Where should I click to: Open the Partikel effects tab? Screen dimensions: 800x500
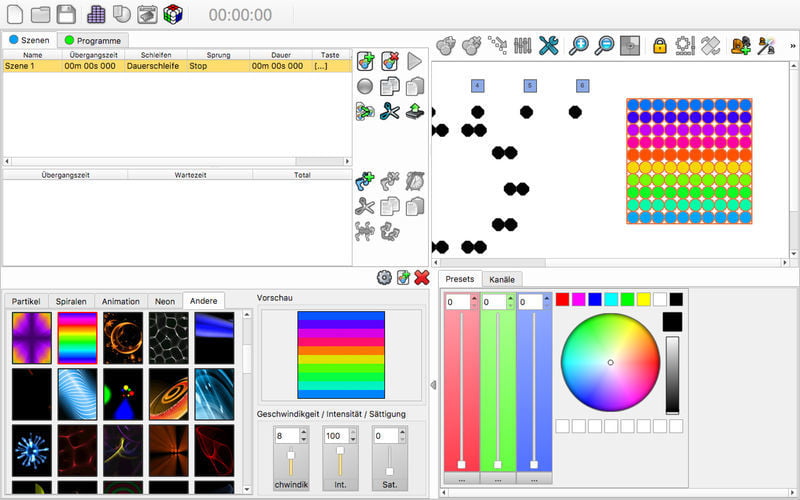point(26,302)
